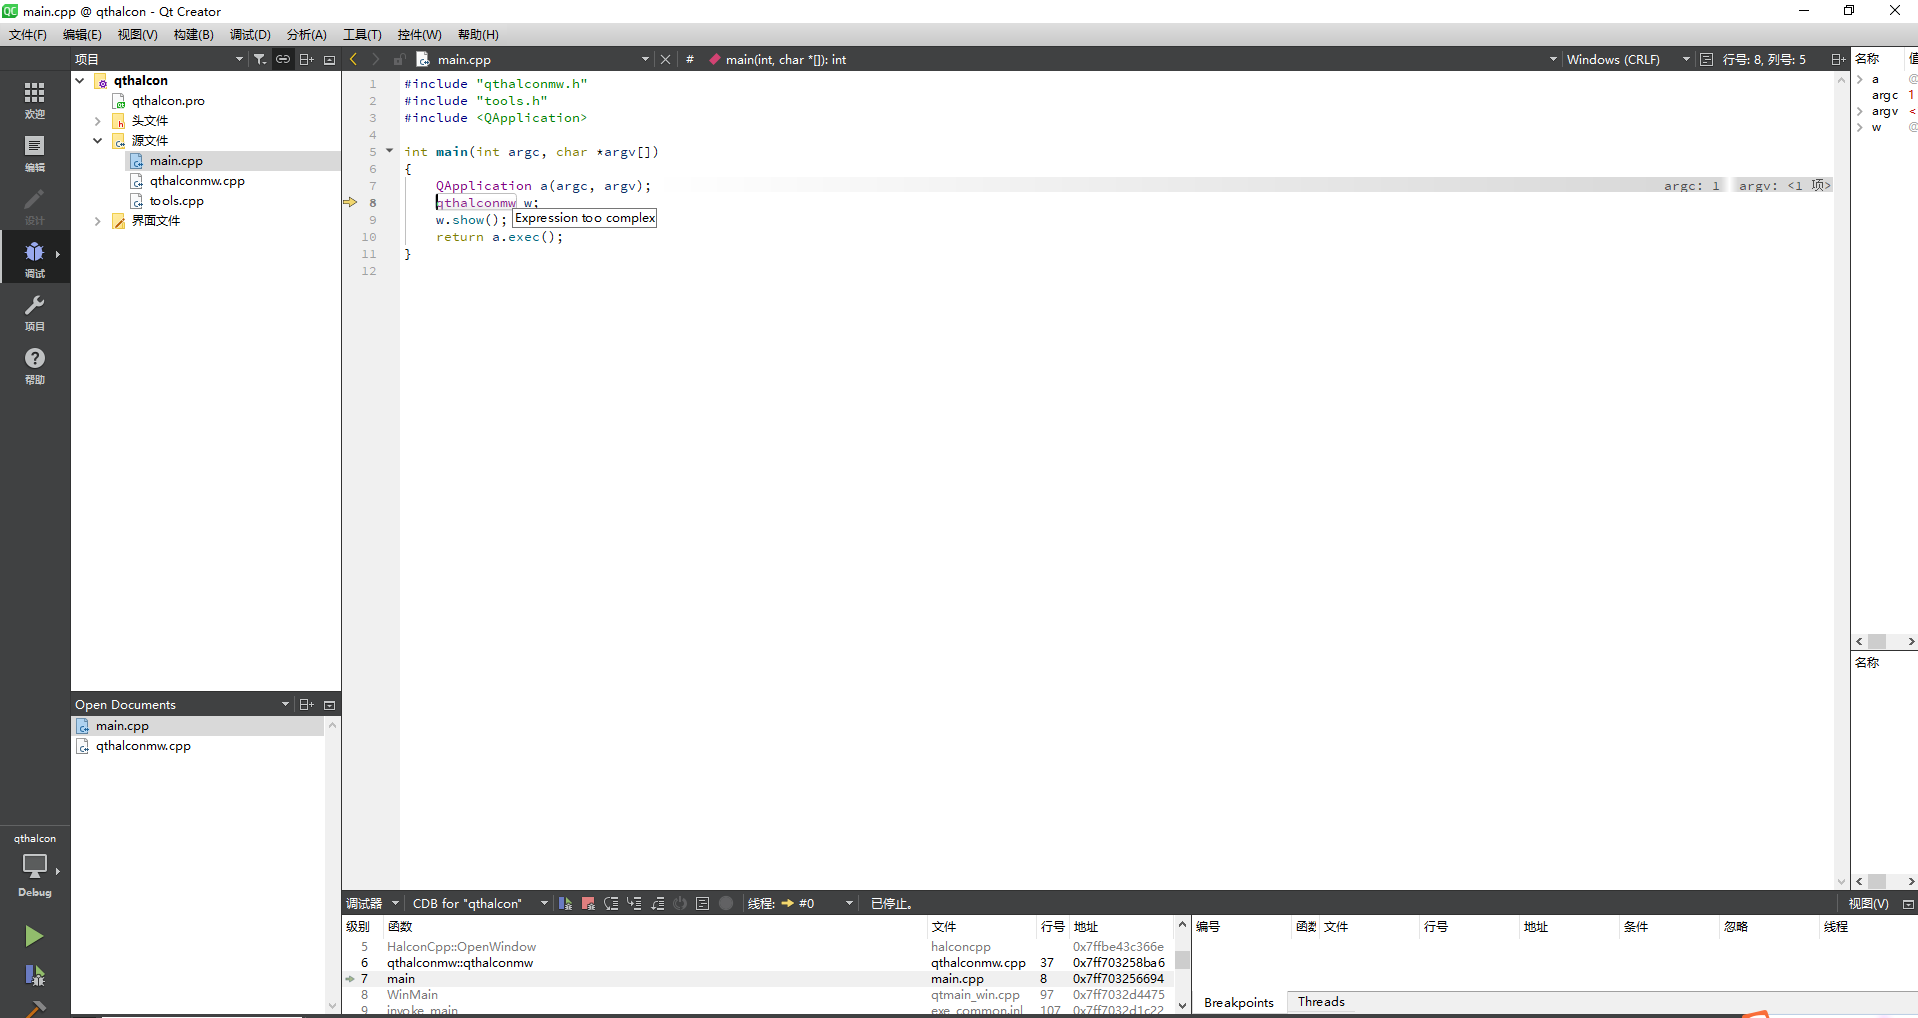Go forward in editor navigation history

(376, 59)
